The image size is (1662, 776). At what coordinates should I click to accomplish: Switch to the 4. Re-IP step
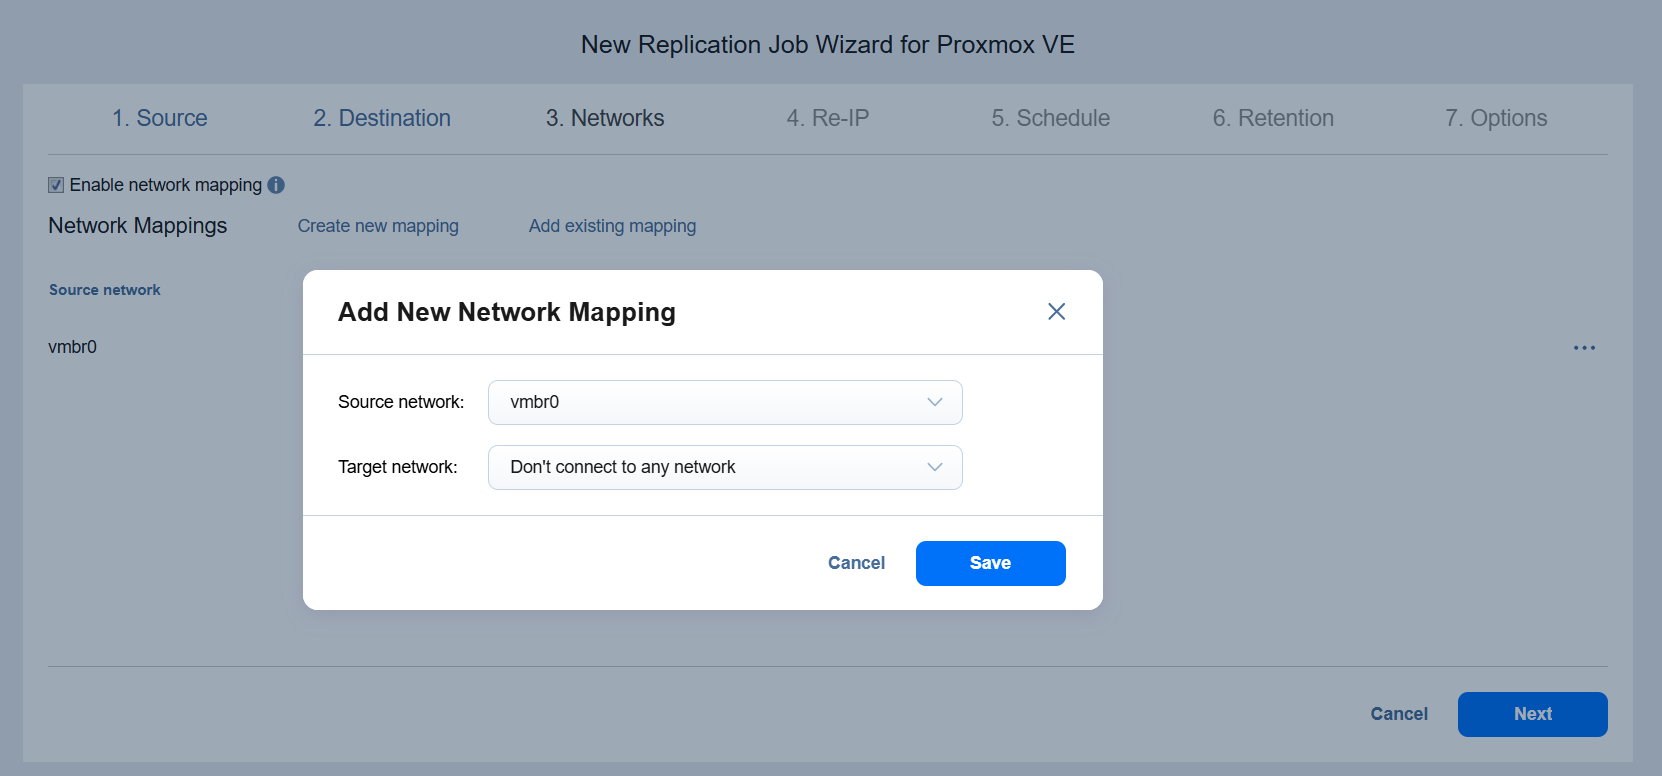pyautogui.click(x=828, y=118)
